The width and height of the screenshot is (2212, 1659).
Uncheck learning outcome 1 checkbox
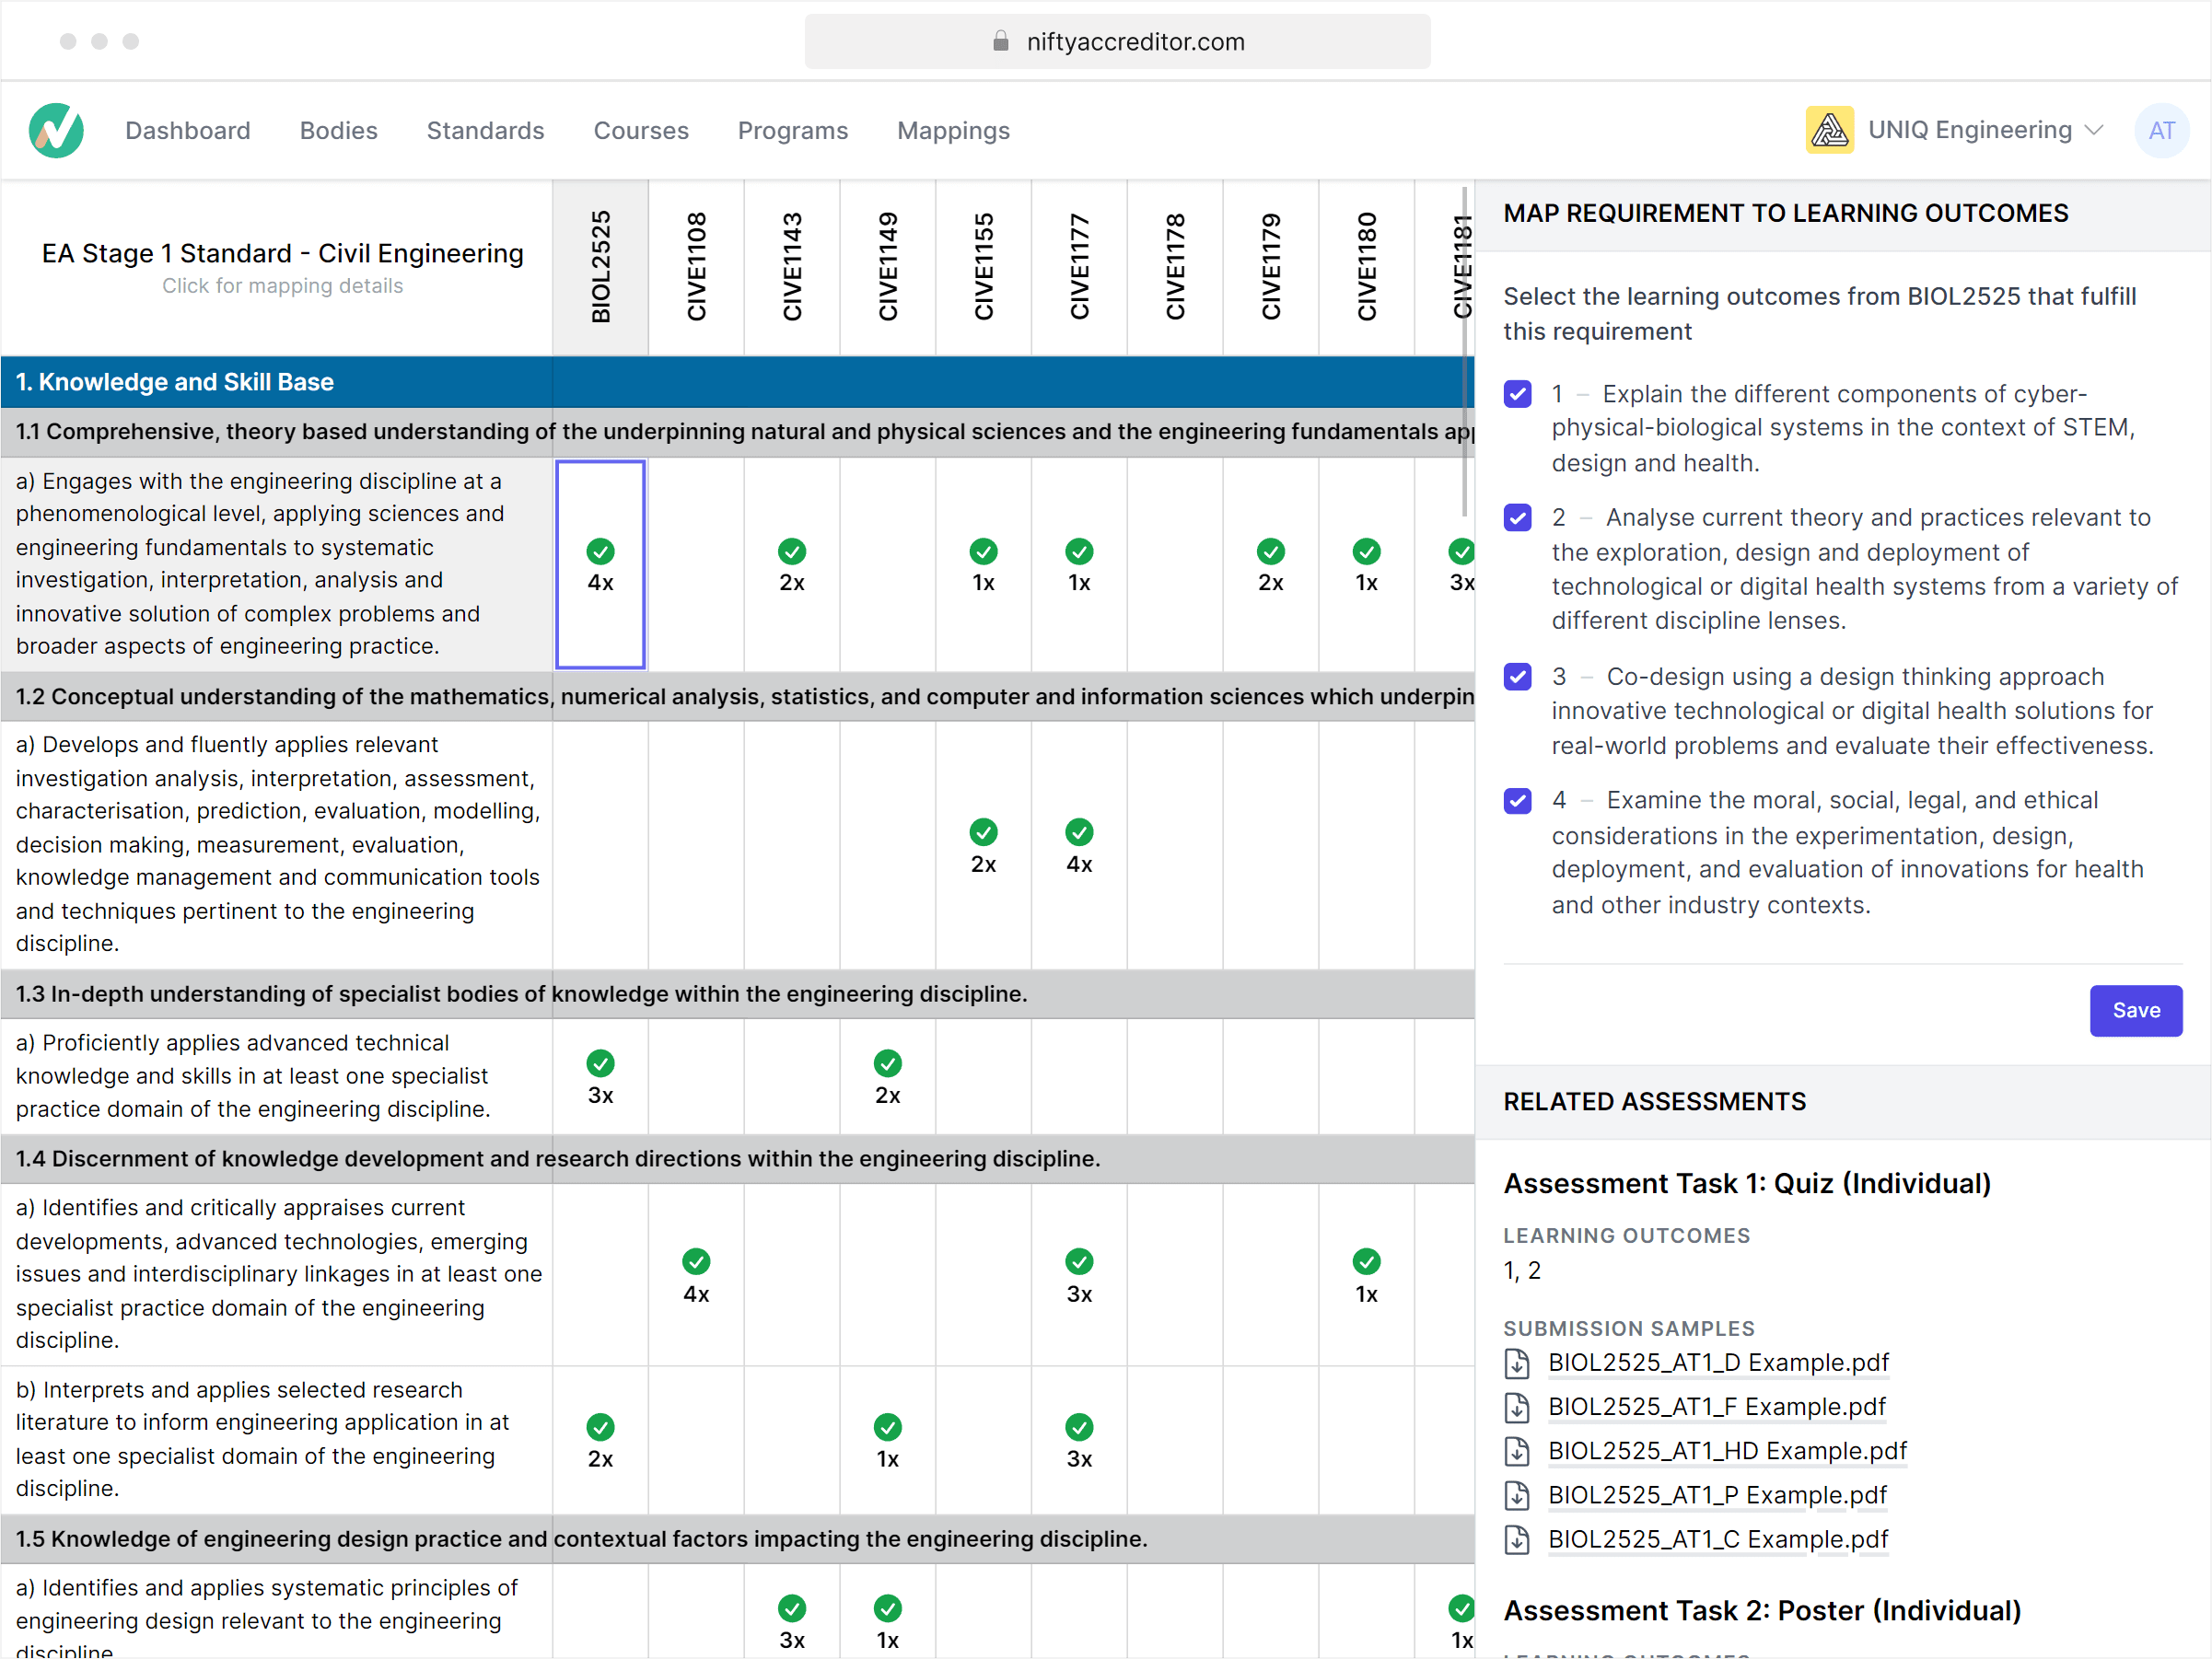pyautogui.click(x=1517, y=394)
